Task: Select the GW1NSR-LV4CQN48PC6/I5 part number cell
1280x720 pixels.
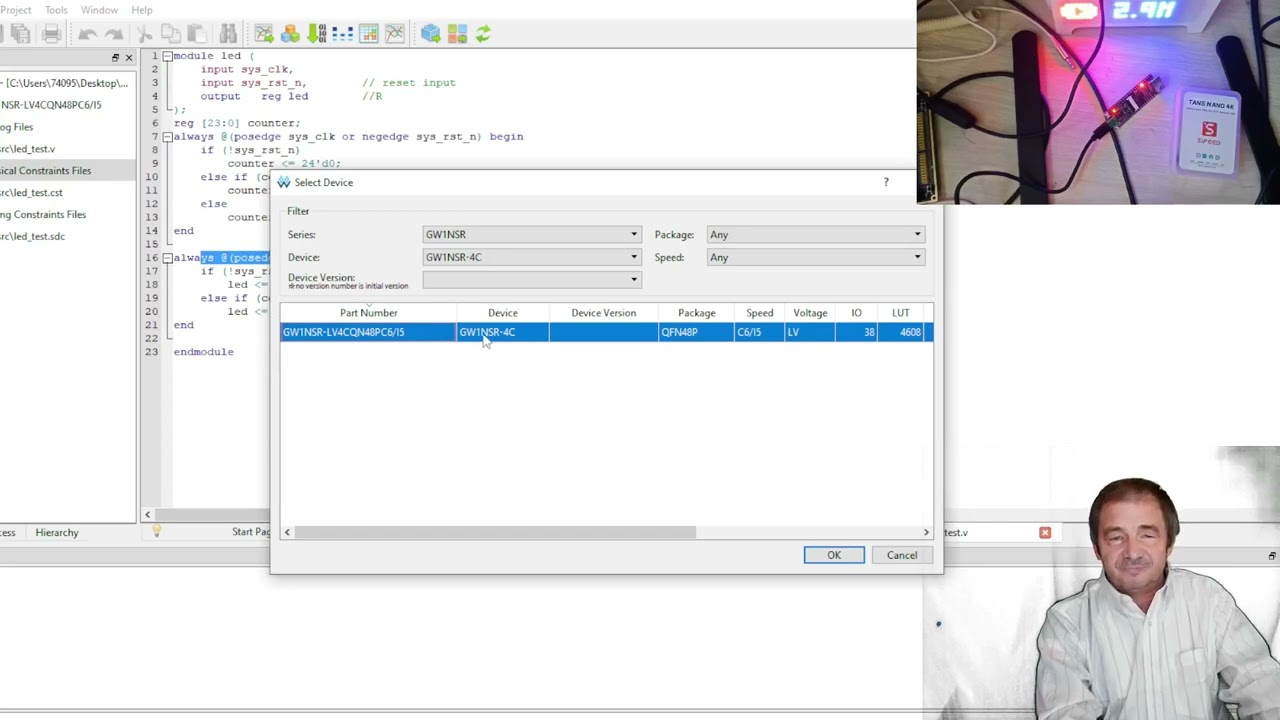Action: pyautogui.click(x=368, y=332)
